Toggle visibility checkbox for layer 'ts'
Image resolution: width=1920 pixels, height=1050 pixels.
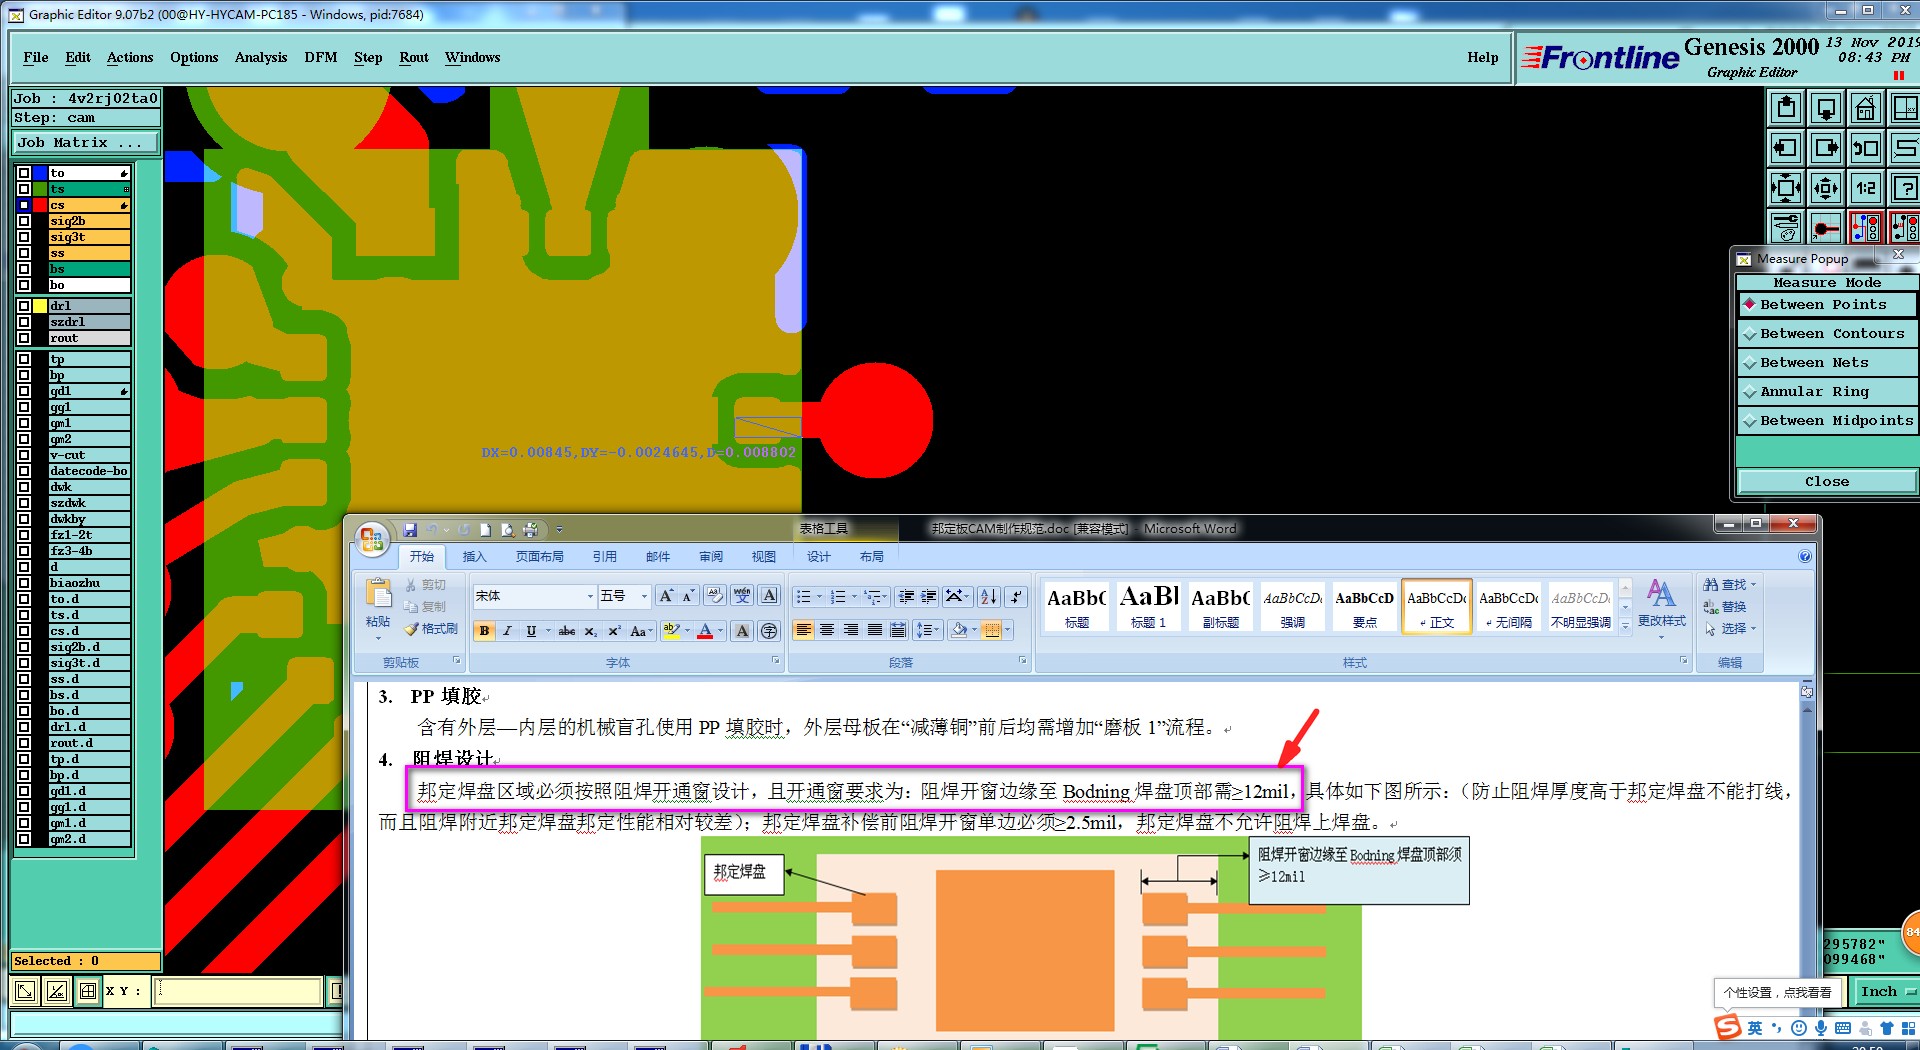click(x=24, y=189)
